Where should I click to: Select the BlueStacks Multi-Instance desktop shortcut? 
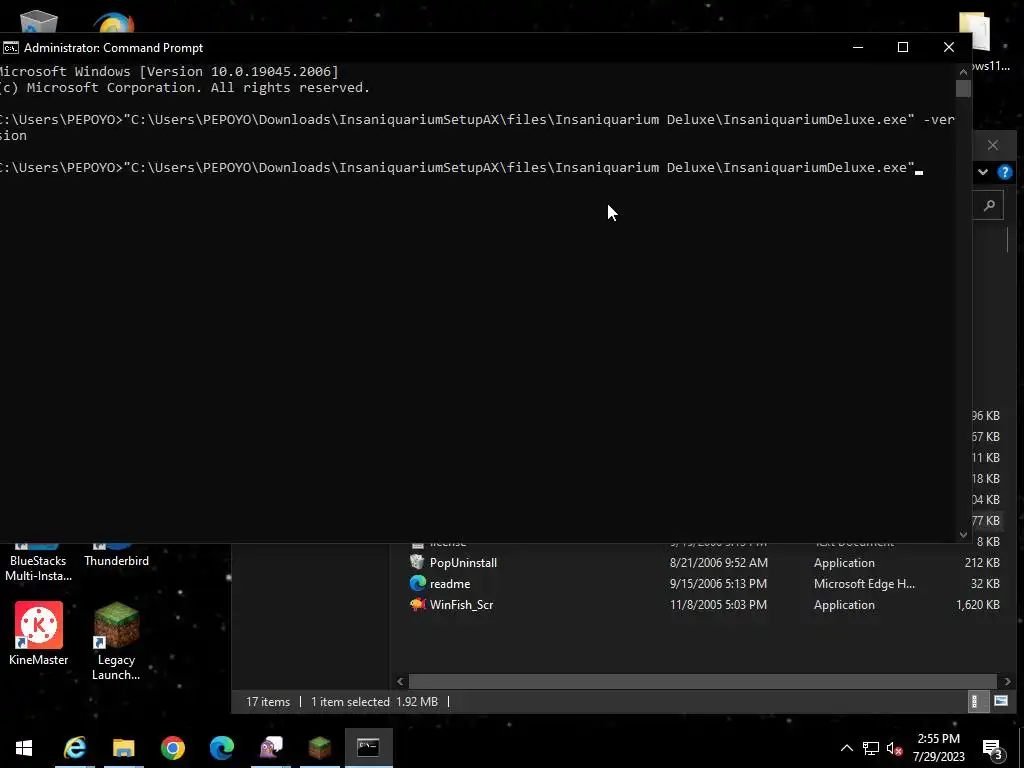point(38,562)
